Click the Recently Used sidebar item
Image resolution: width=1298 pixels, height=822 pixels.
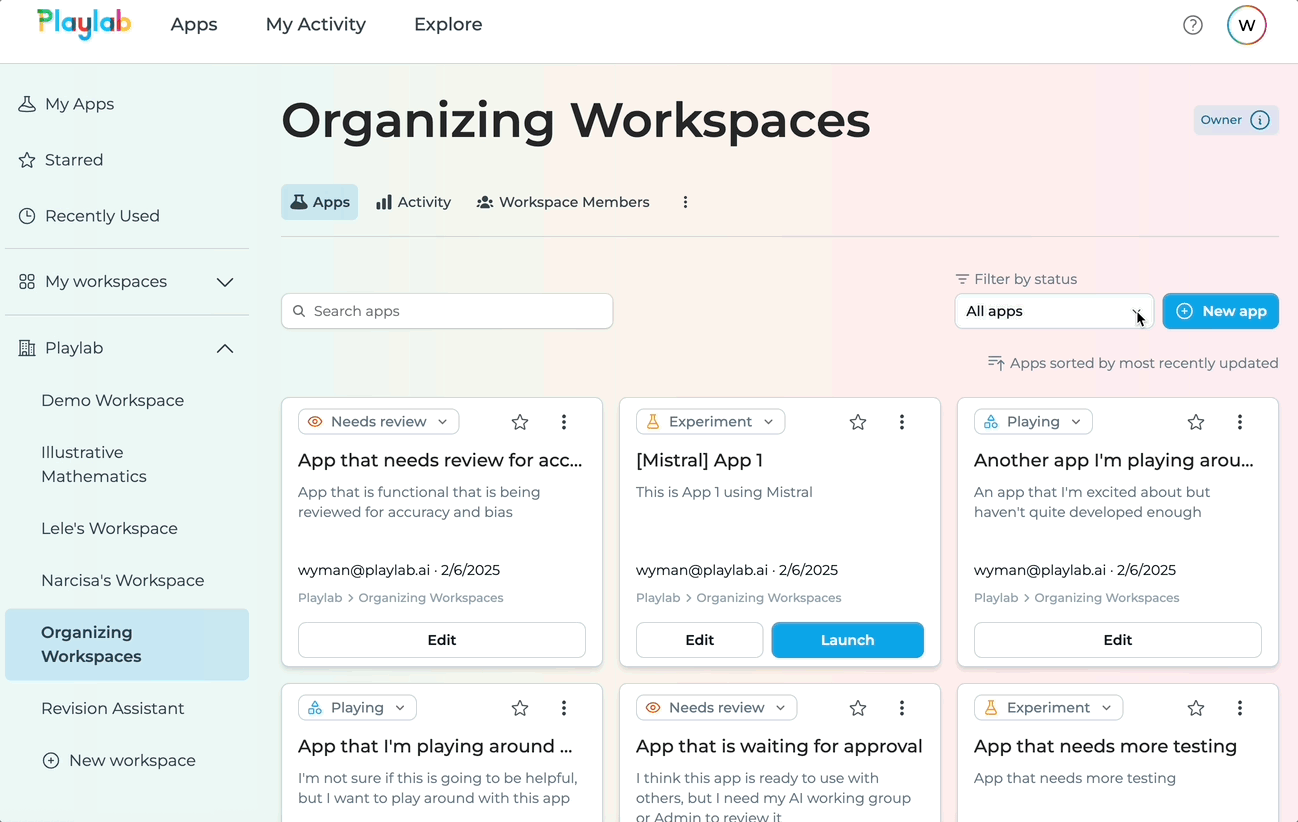[101, 215]
